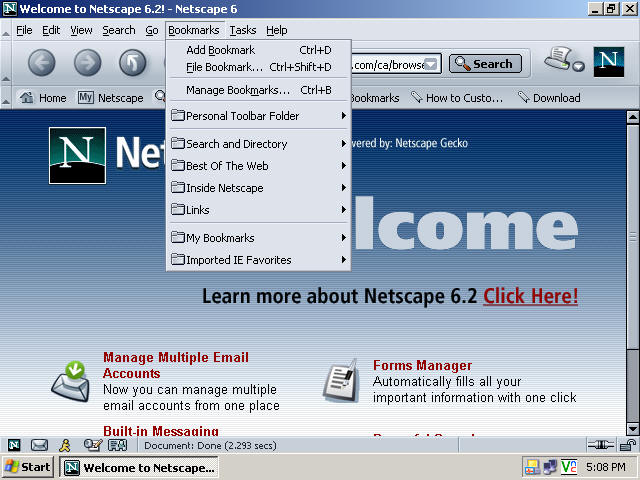640x480 pixels.
Task: Reload the page with the Reload button
Action: [x=132, y=63]
